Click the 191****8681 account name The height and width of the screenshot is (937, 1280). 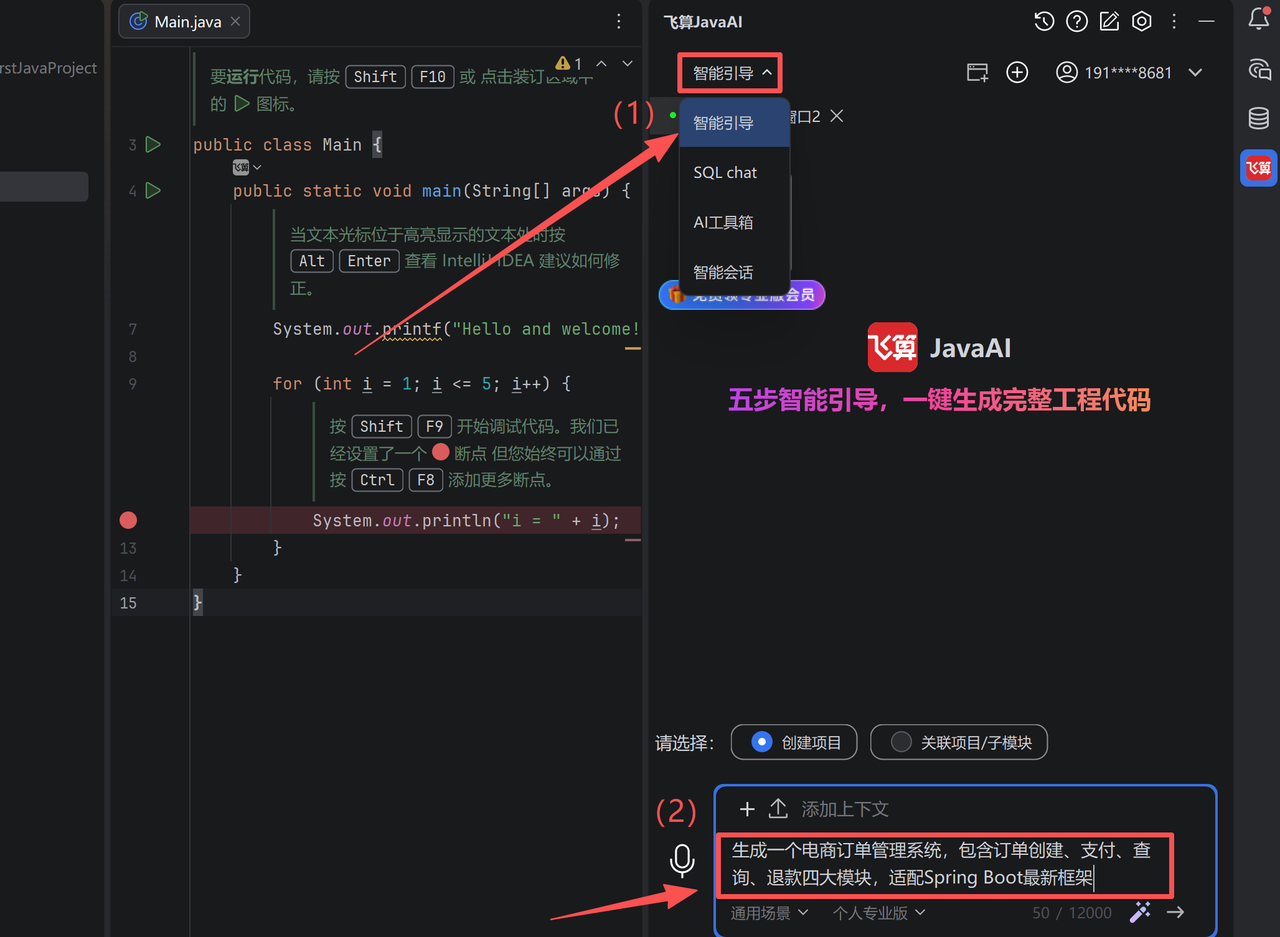coord(1128,72)
